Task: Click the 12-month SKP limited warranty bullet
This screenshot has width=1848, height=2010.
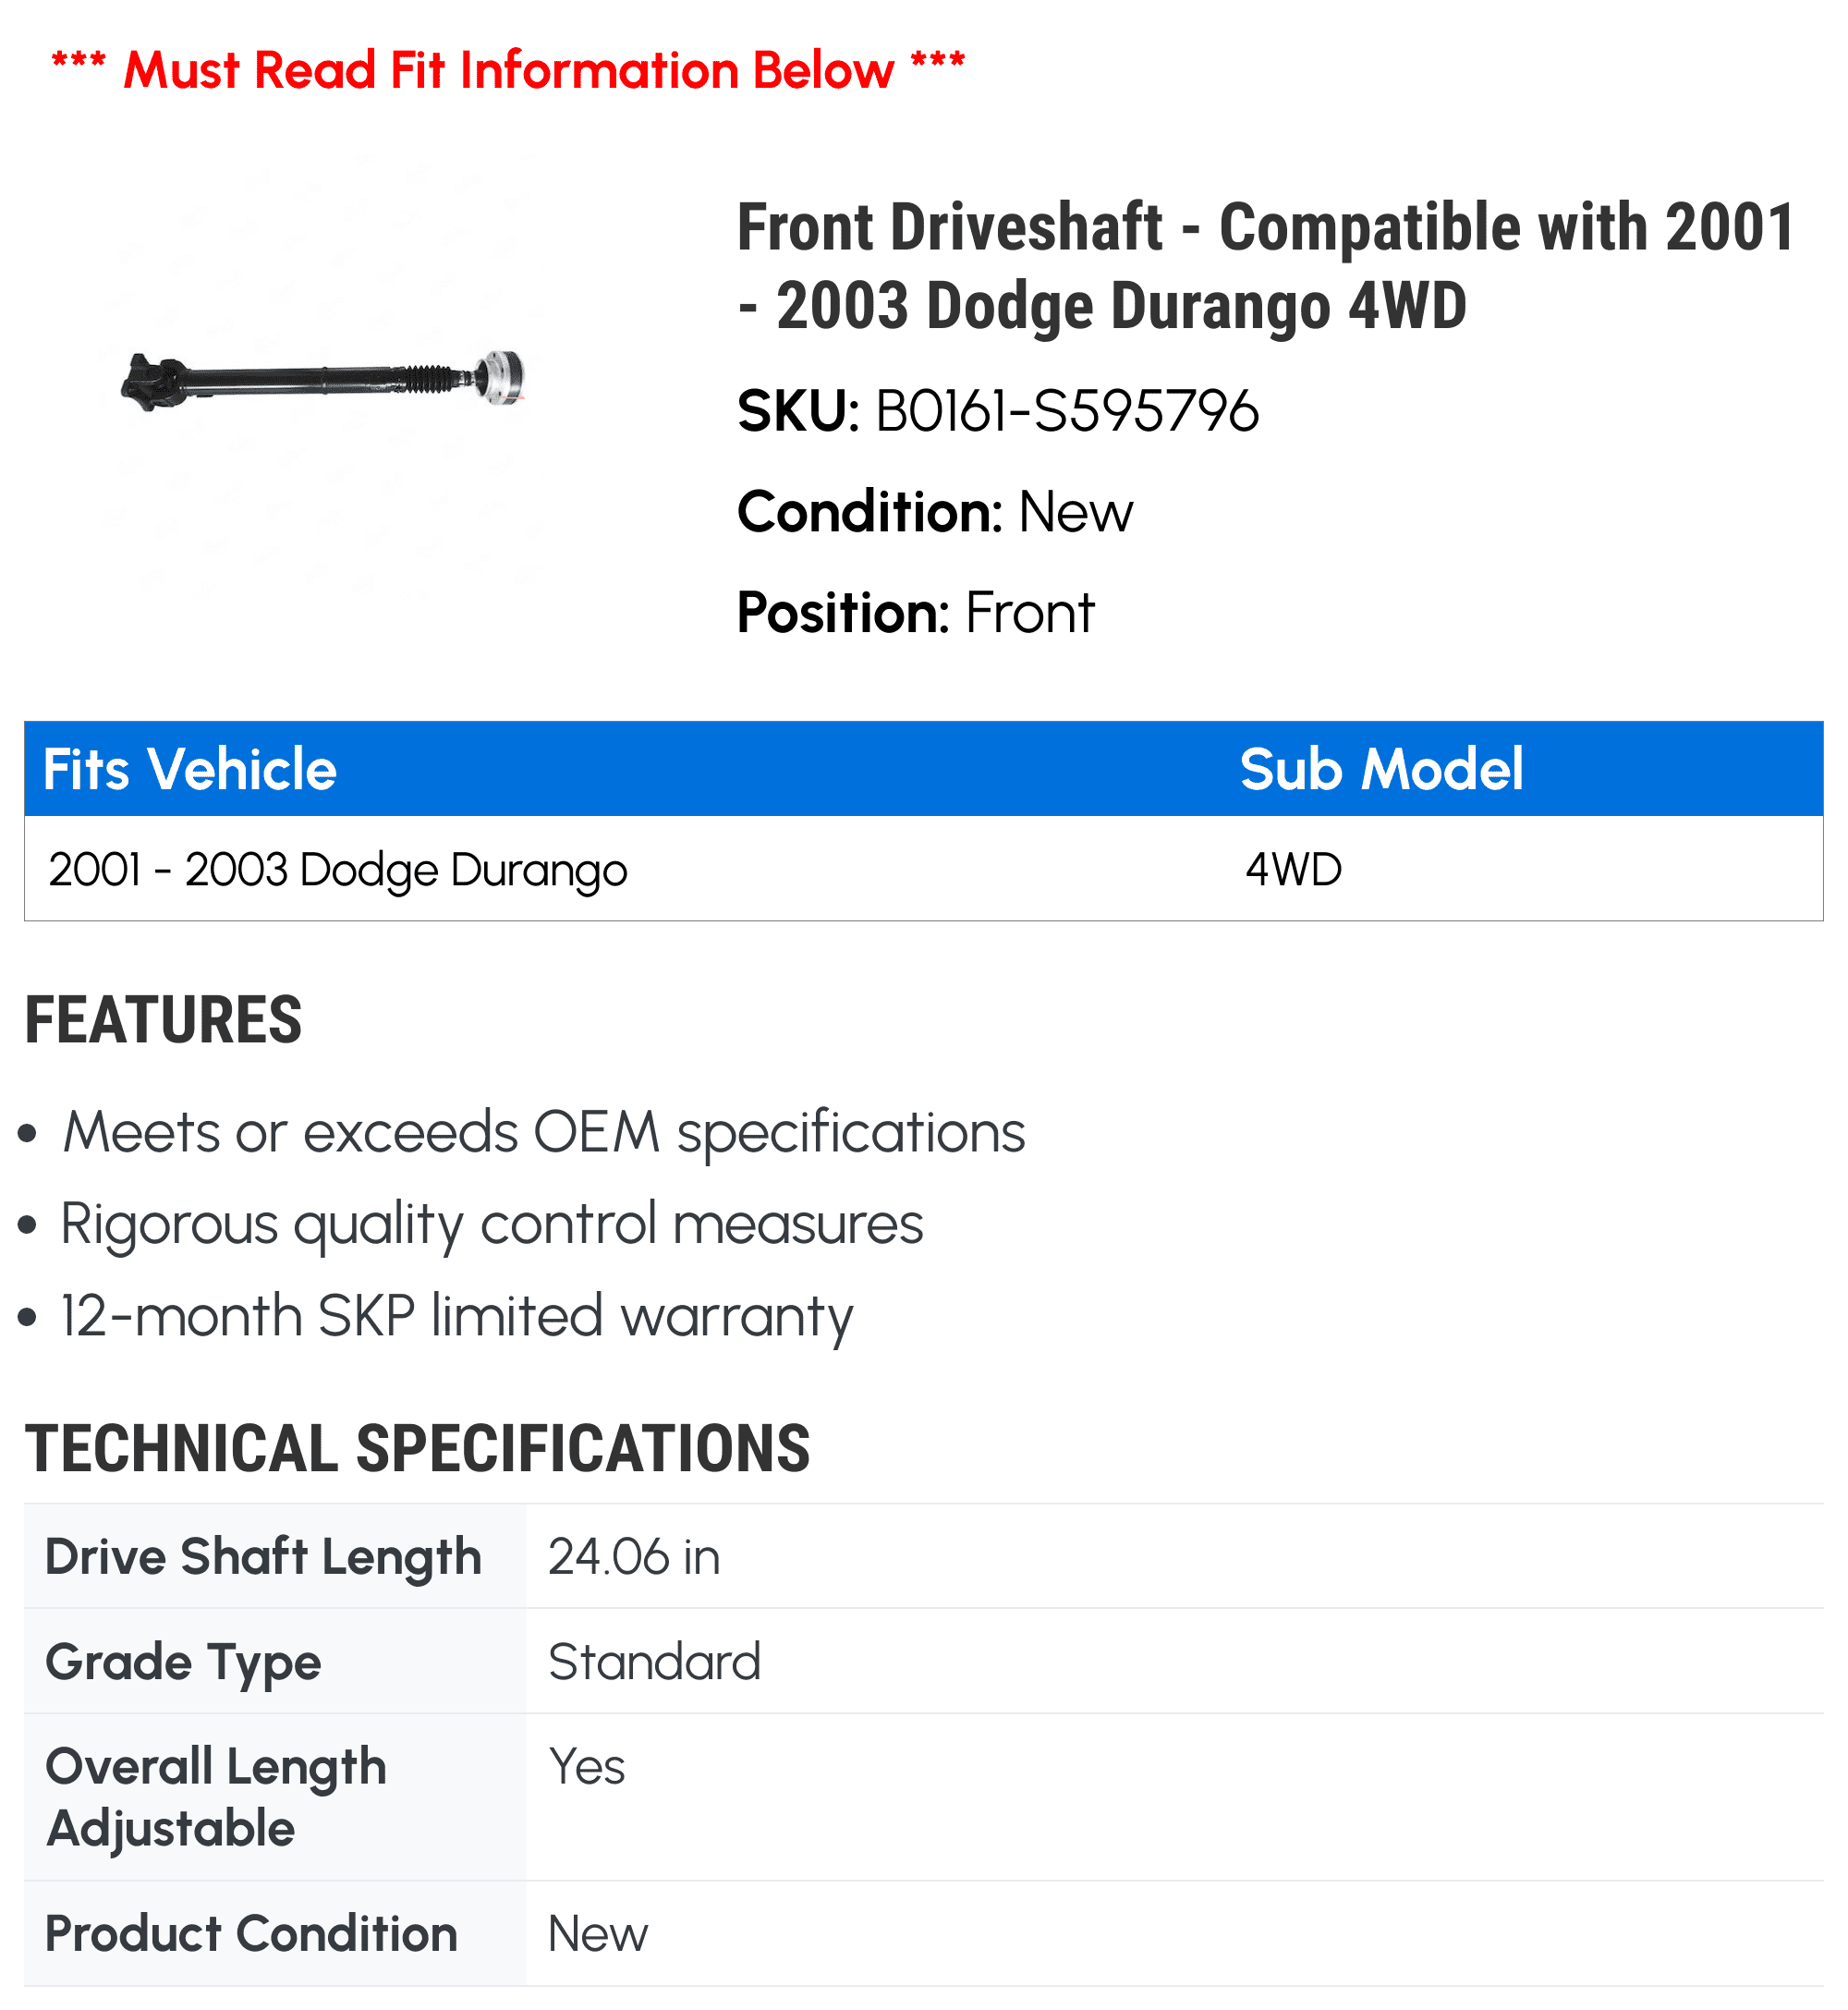Action: (457, 1315)
